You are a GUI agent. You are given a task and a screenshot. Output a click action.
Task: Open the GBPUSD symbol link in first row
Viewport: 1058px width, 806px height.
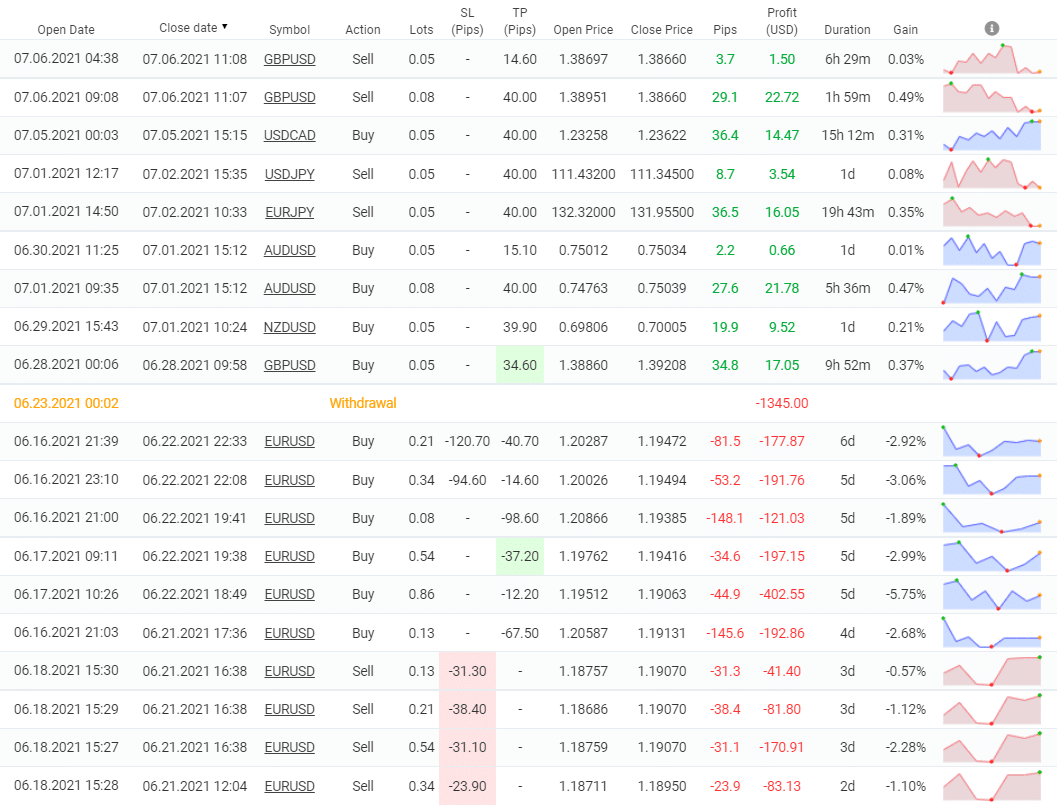coord(289,58)
